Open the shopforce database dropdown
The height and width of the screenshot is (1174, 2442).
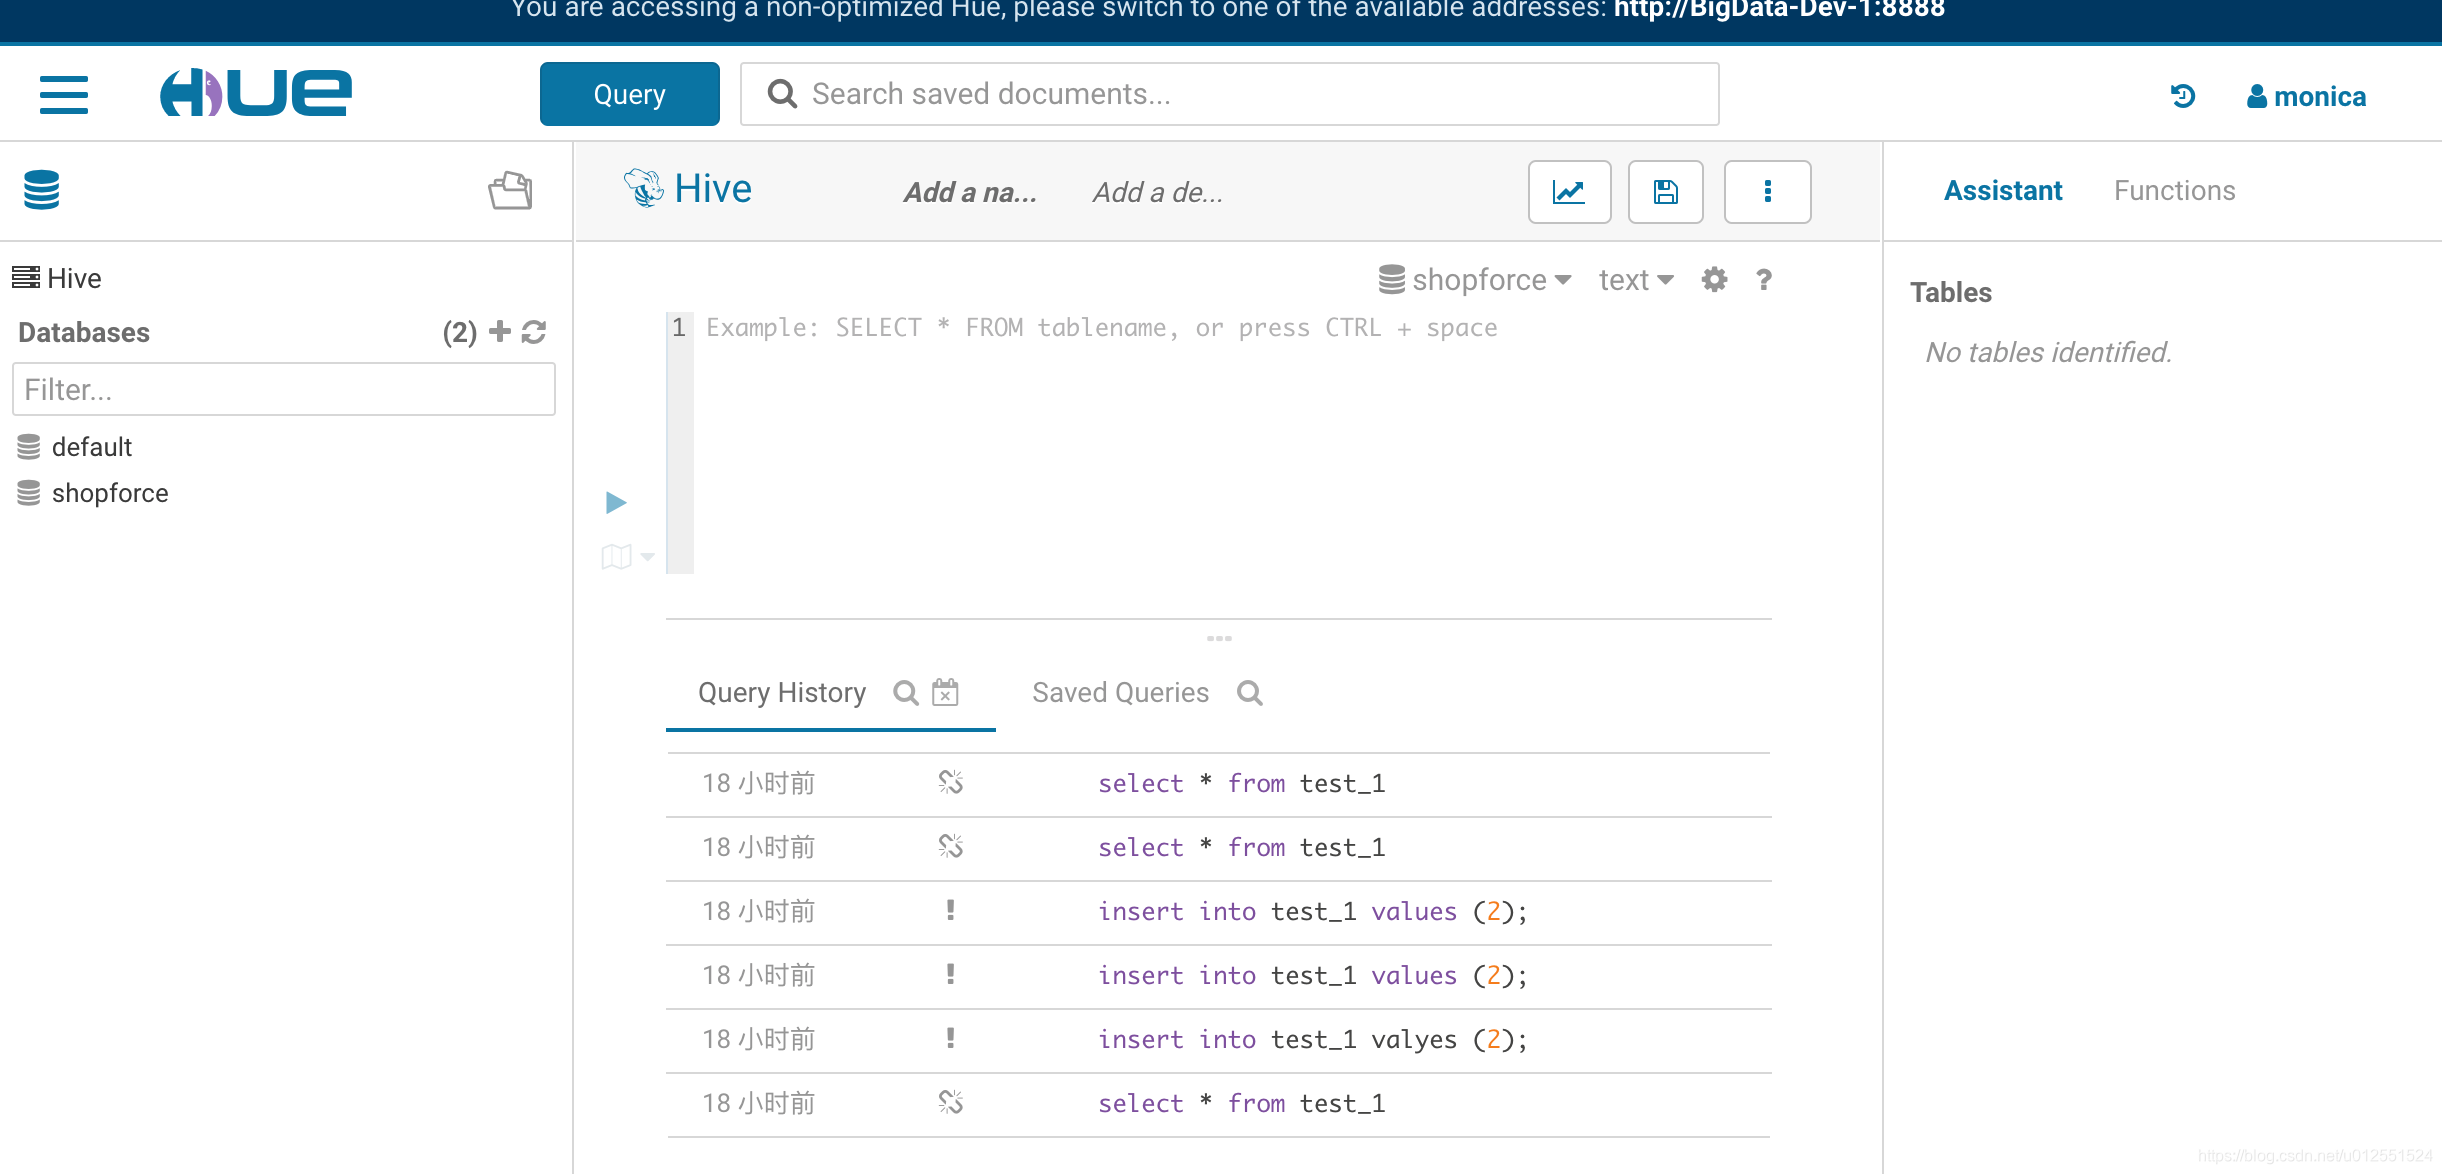(1472, 280)
